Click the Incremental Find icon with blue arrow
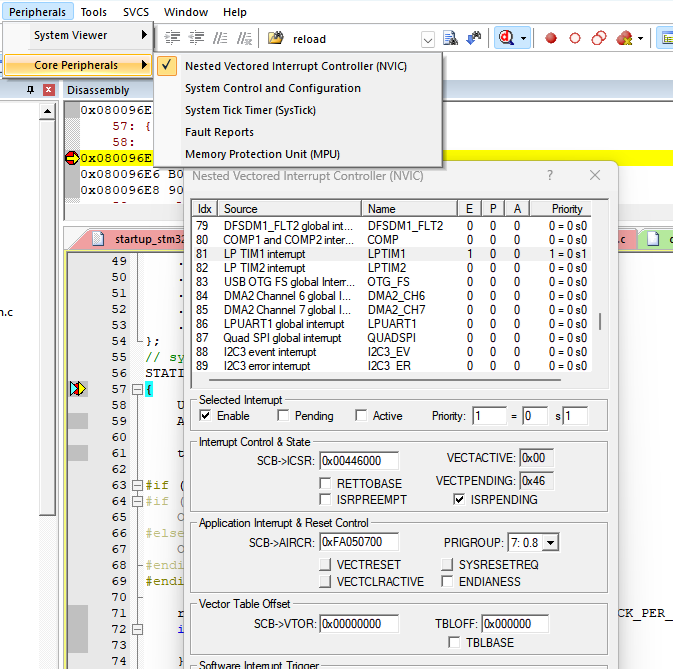The width and height of the screenshot is (673, 669). coord(474,38)
